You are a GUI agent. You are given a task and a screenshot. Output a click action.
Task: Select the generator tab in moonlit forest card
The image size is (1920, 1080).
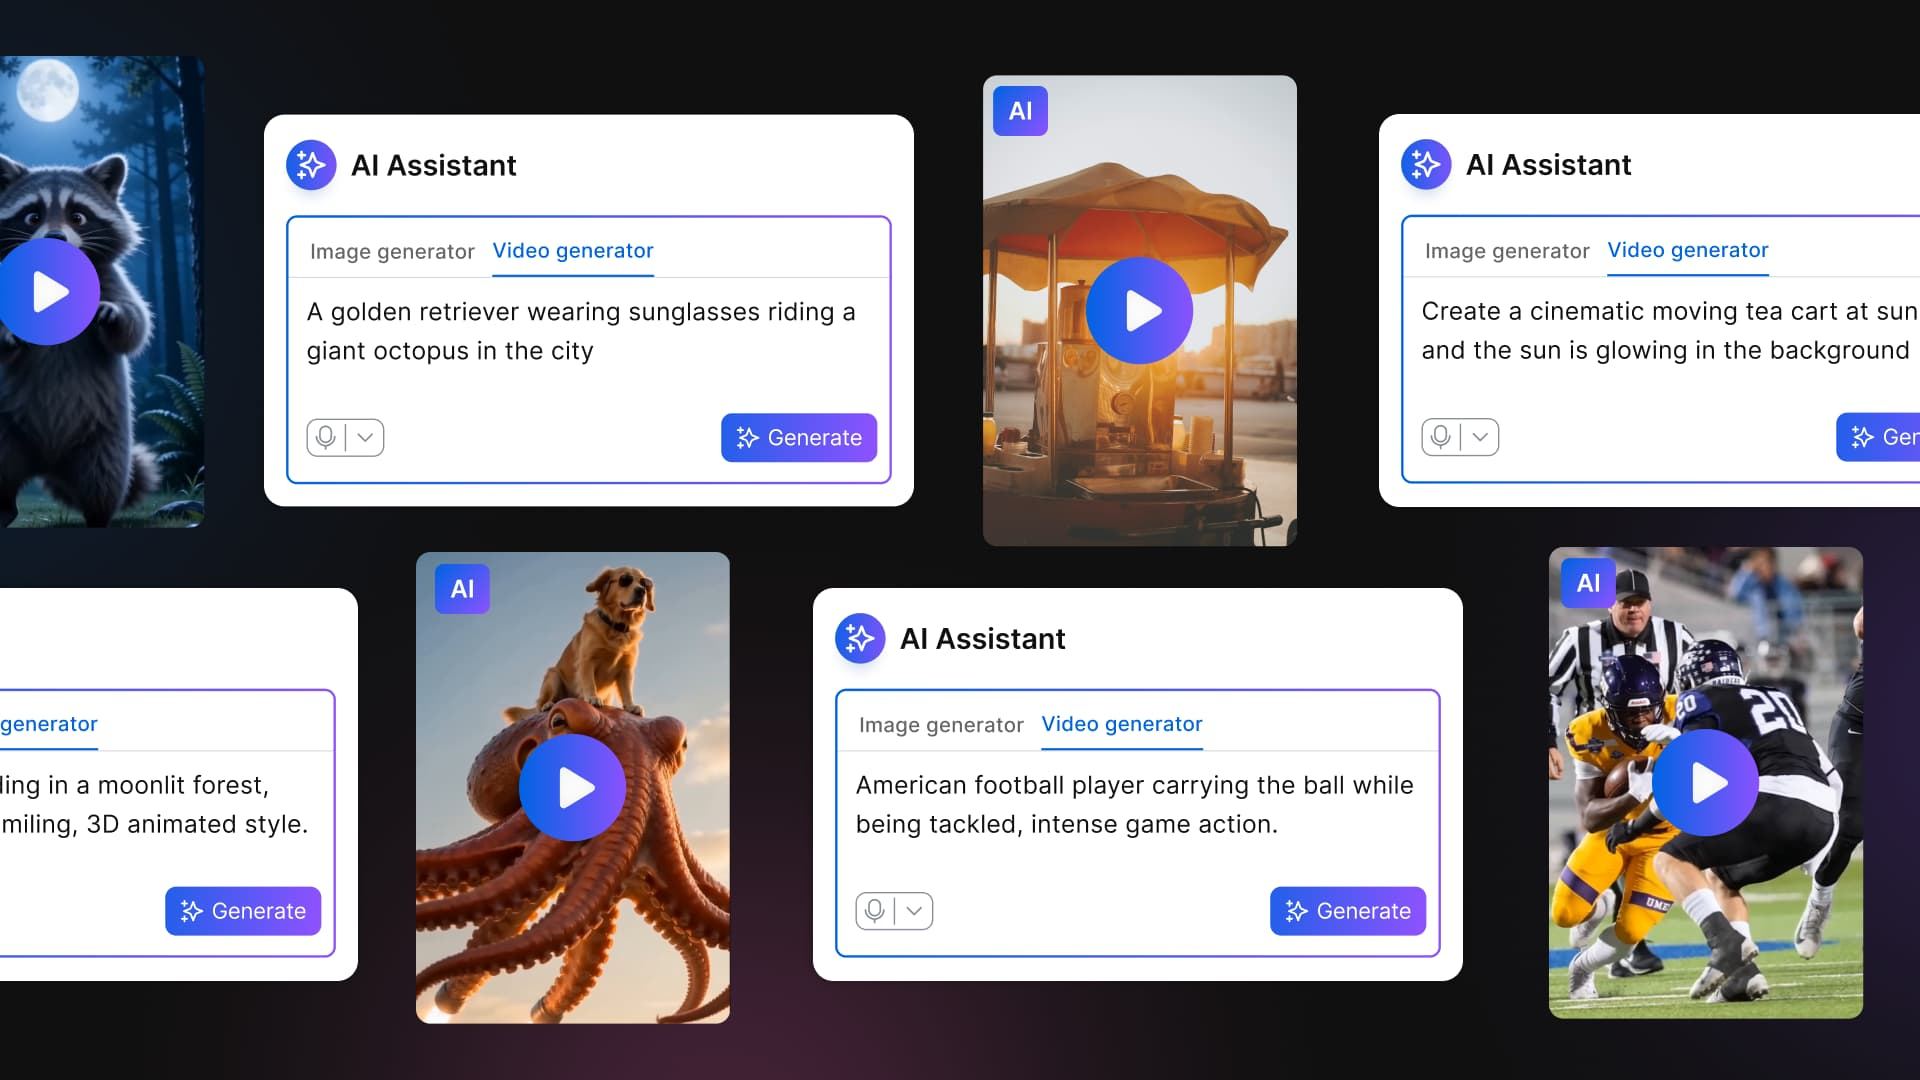[49, 724]
